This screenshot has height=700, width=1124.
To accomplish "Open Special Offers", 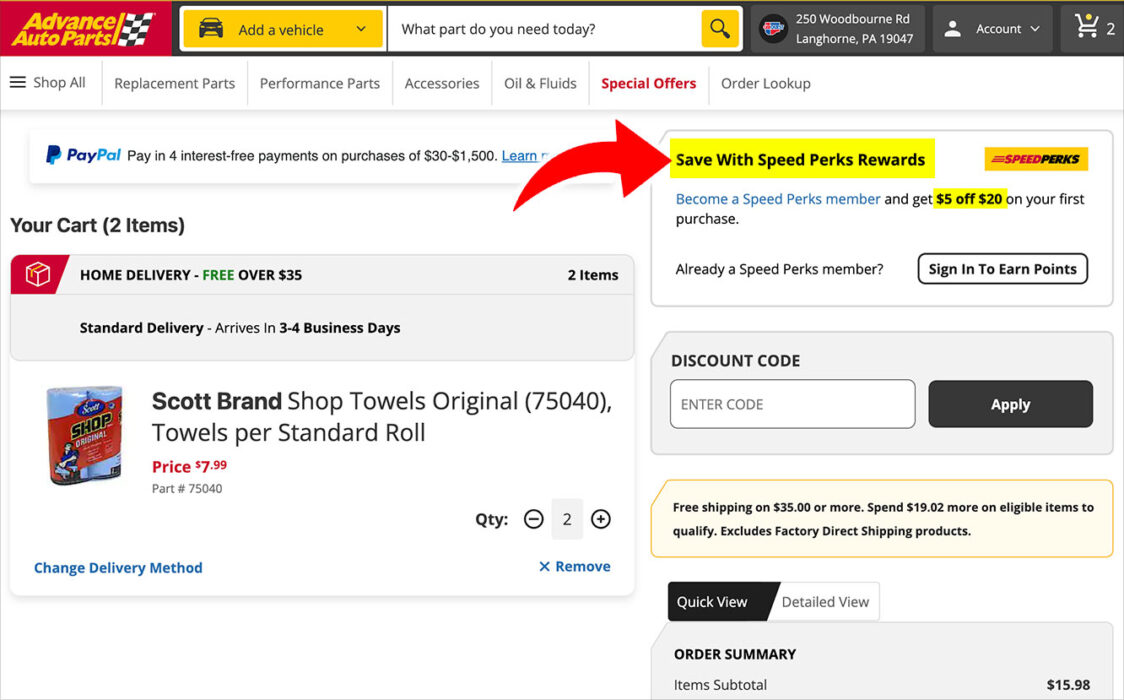I will 648,83.
